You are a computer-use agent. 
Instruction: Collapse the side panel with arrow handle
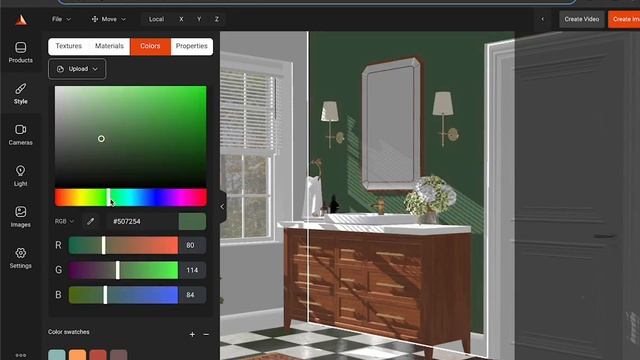click(222, 207)
